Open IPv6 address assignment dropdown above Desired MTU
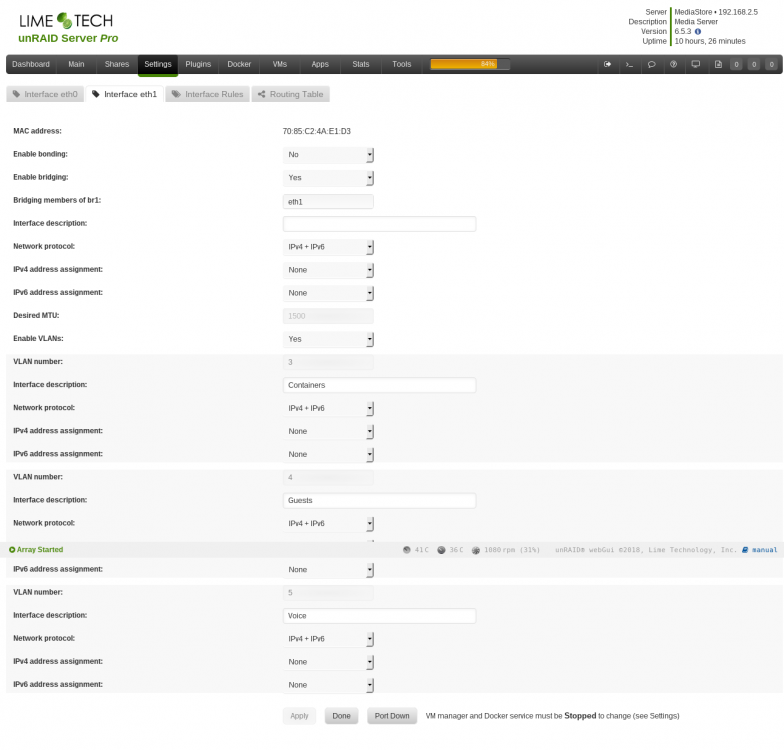The image size is (784, 750). (328, 293)
